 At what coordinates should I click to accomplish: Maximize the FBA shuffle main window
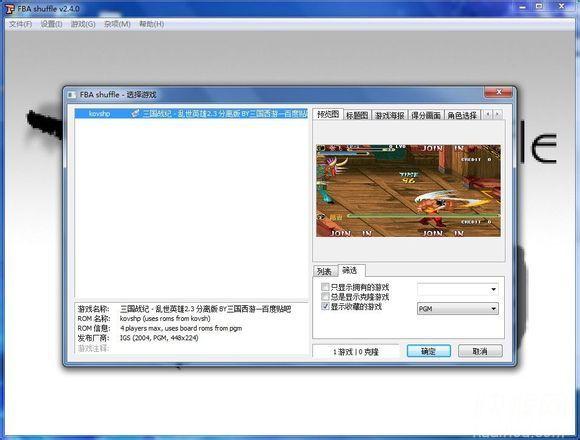(540, 6)
